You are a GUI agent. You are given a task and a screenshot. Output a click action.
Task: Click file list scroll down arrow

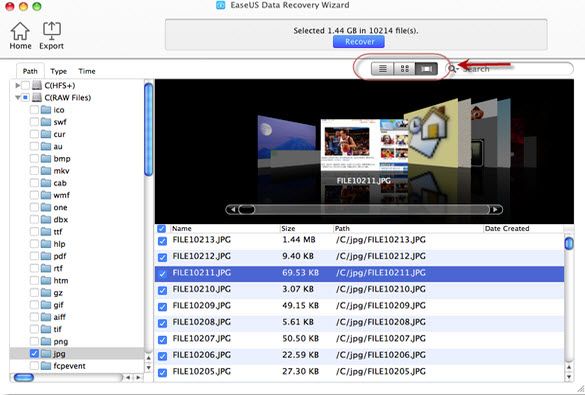point(569,377)
